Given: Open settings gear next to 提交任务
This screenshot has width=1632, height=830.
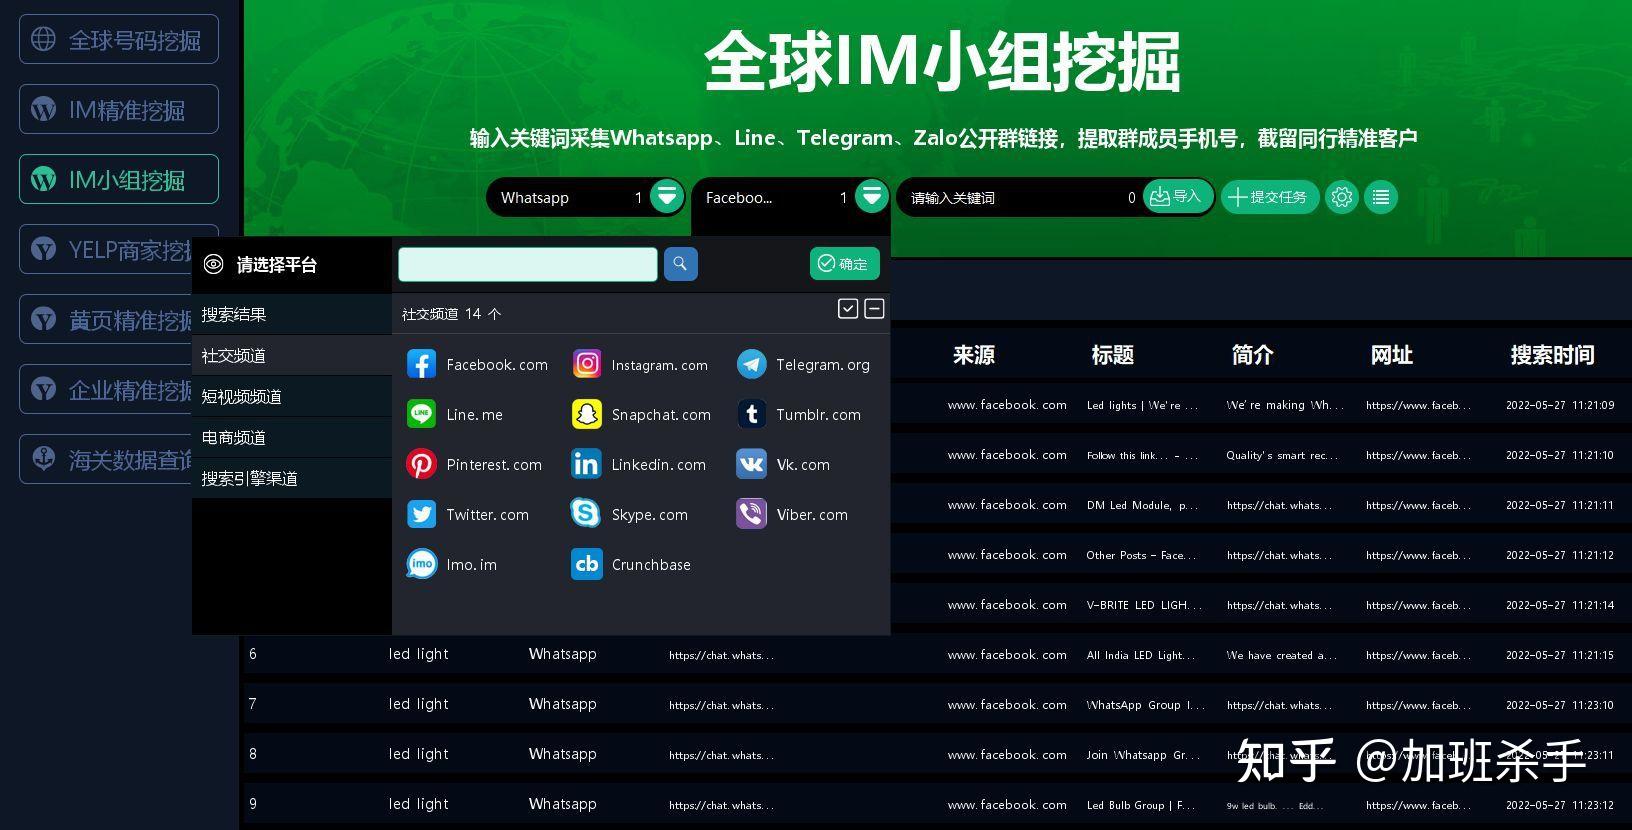Looking at the screenshot, I should coord(1342,197).
